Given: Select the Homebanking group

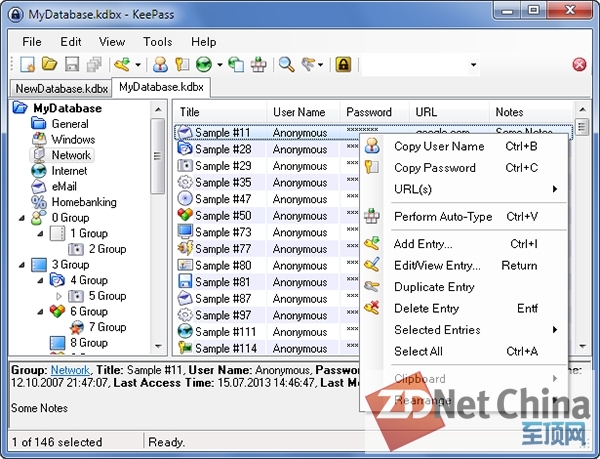Looking at the screenshot, I should point(84,202).
